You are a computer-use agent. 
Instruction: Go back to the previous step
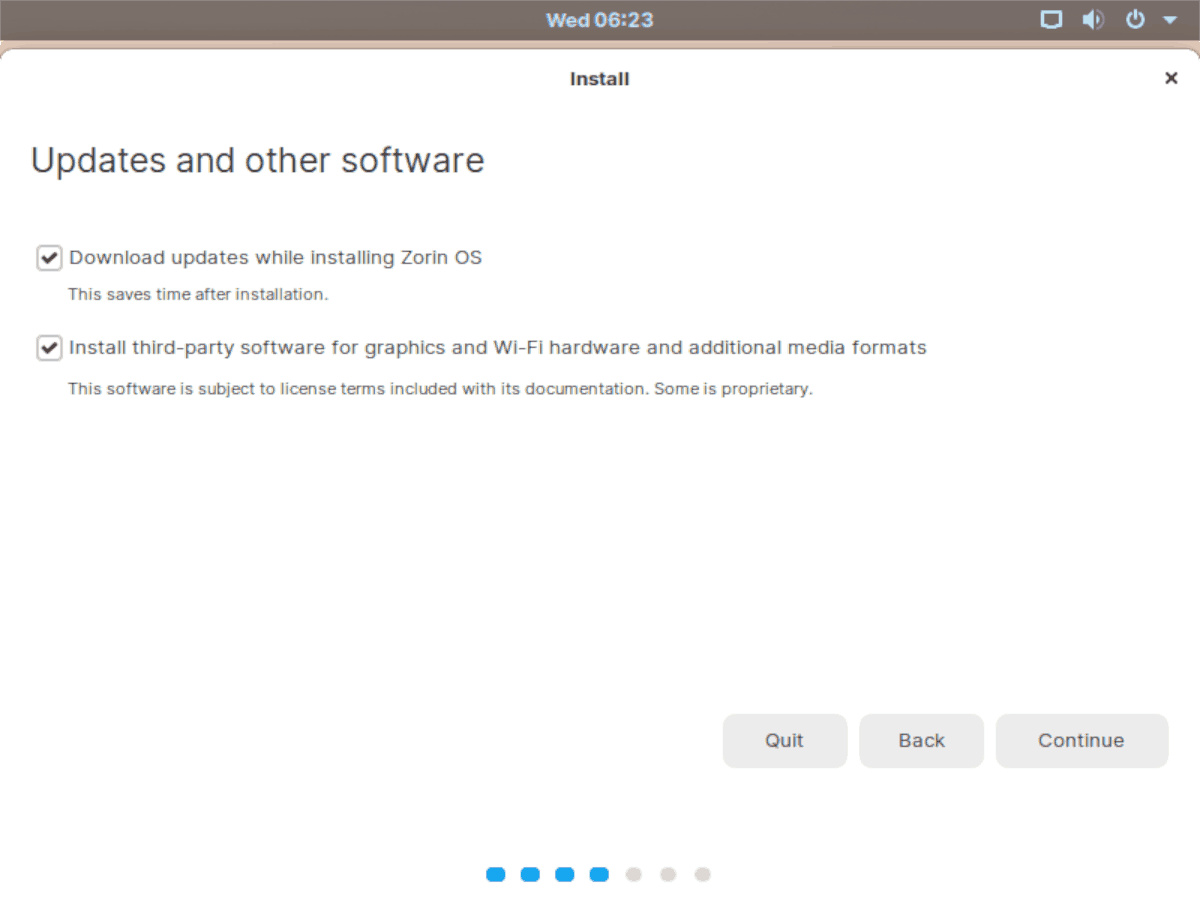[x=921, y=741]
